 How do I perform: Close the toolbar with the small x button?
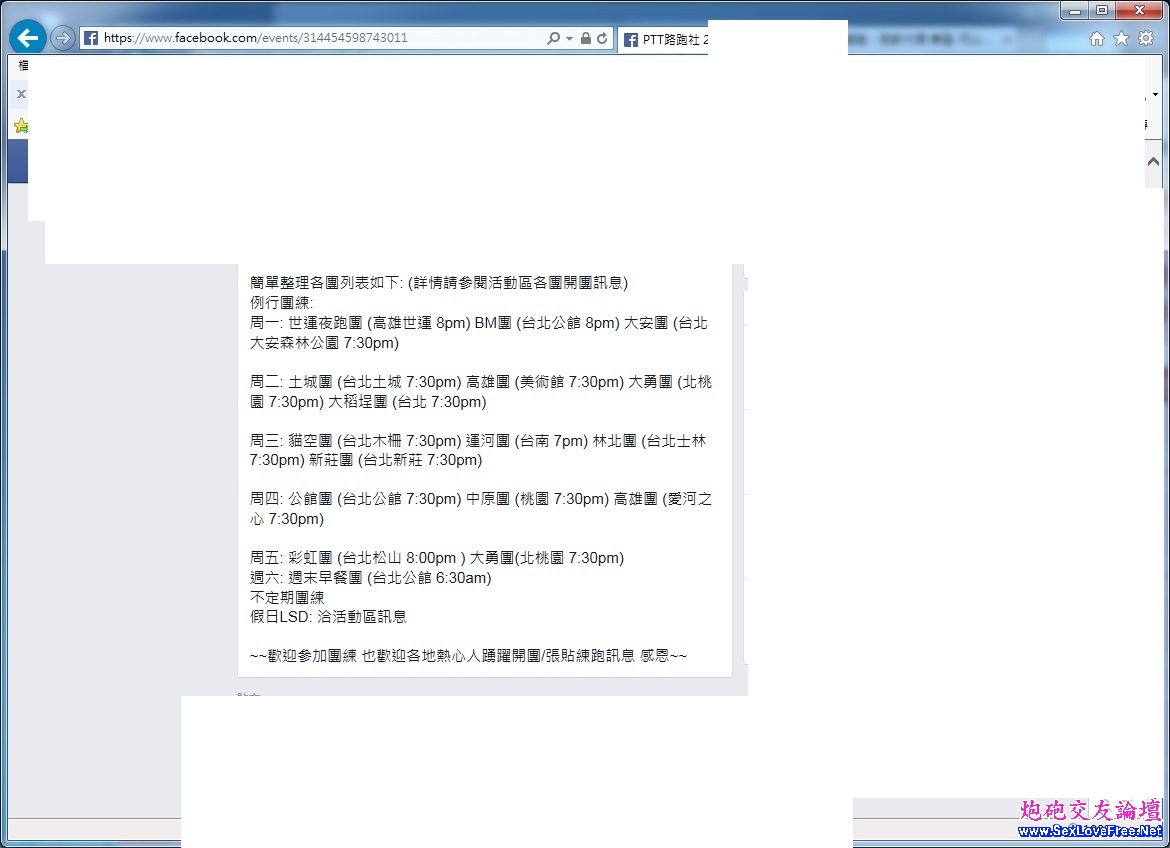click(21, 94)
